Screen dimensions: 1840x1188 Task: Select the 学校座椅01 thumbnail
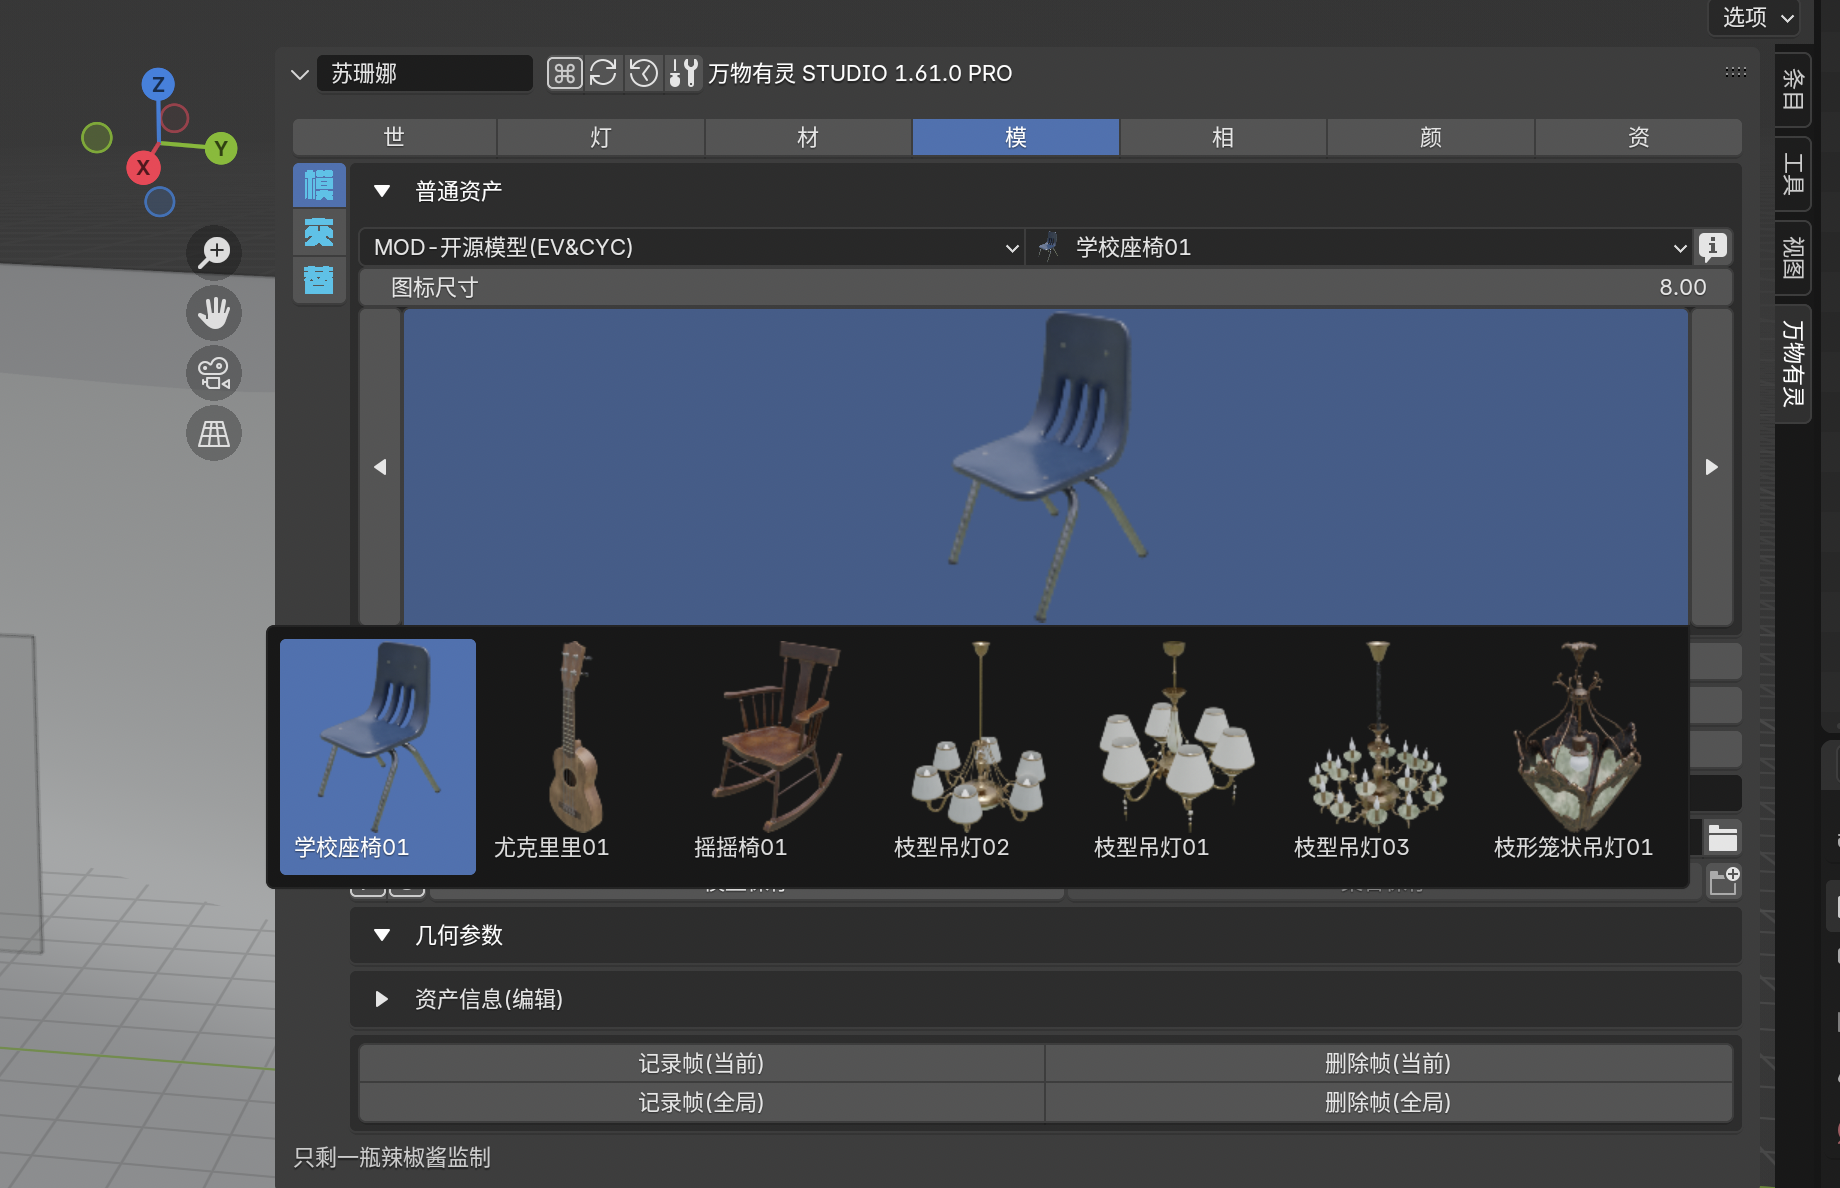point(378,756)
